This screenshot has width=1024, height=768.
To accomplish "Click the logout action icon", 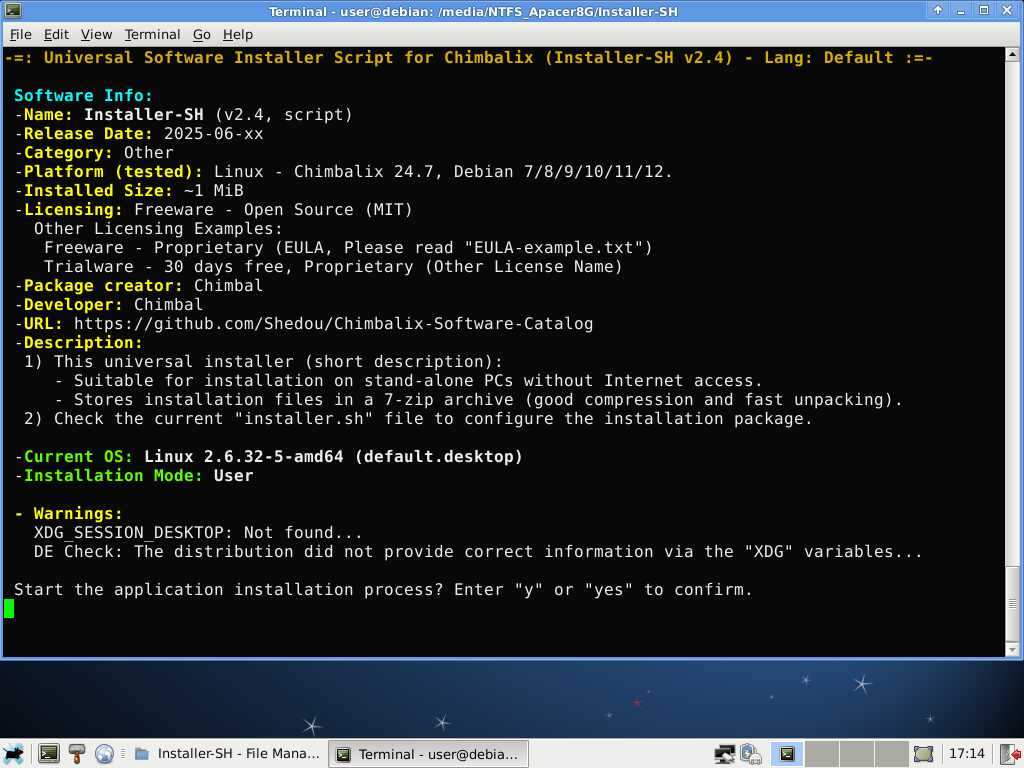I will [1011, 754].
